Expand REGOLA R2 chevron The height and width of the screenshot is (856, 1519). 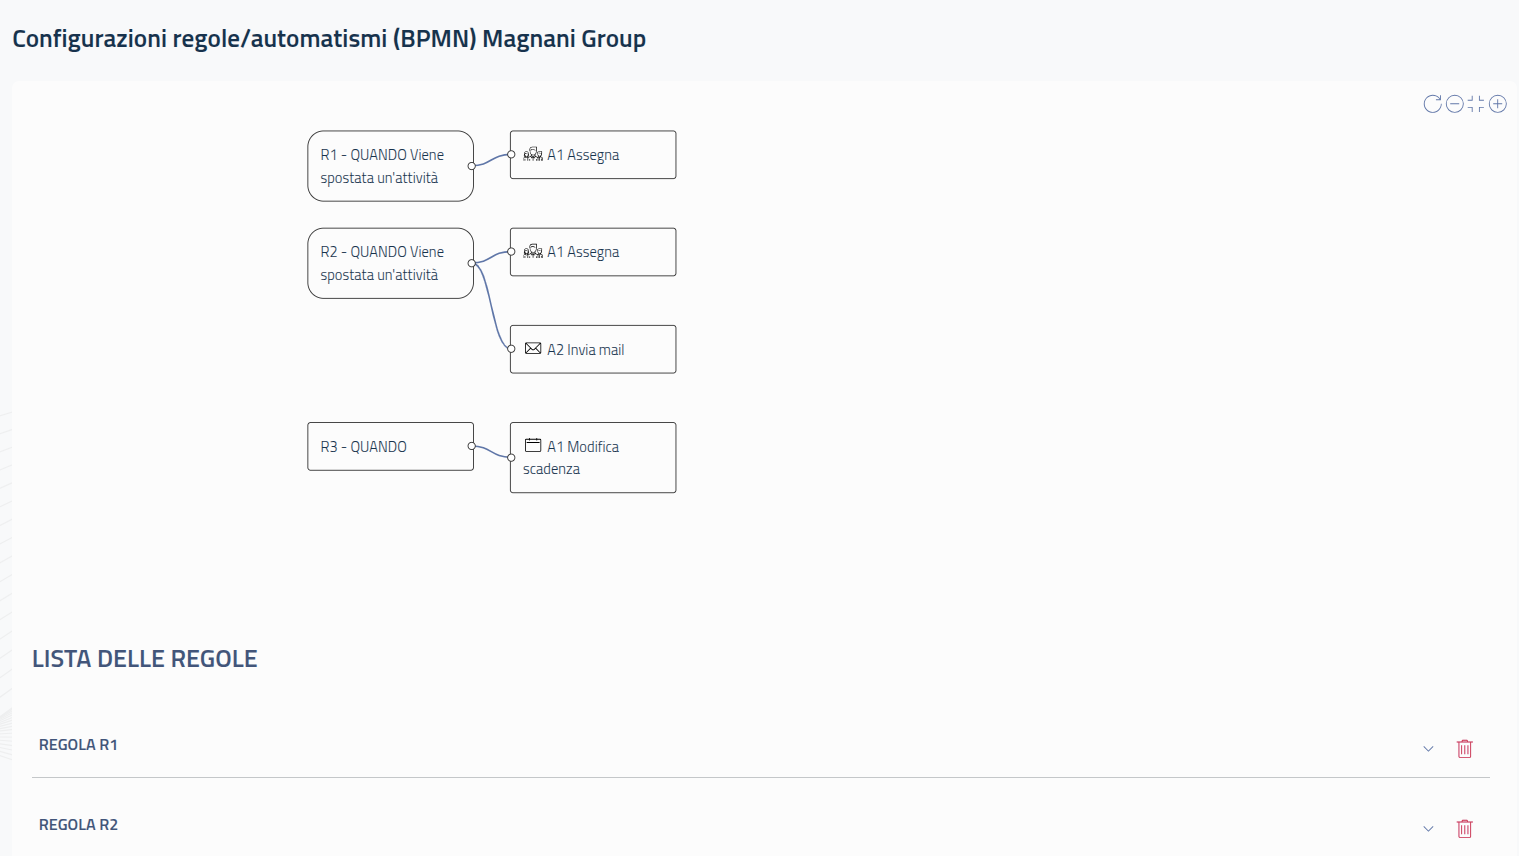(x=1428, y=829)
